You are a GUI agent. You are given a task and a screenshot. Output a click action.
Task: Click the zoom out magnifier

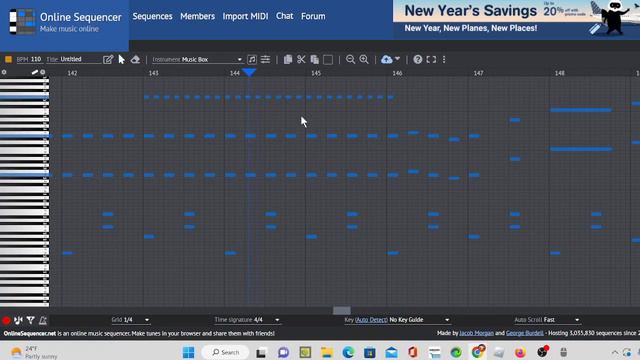(350, 60)
